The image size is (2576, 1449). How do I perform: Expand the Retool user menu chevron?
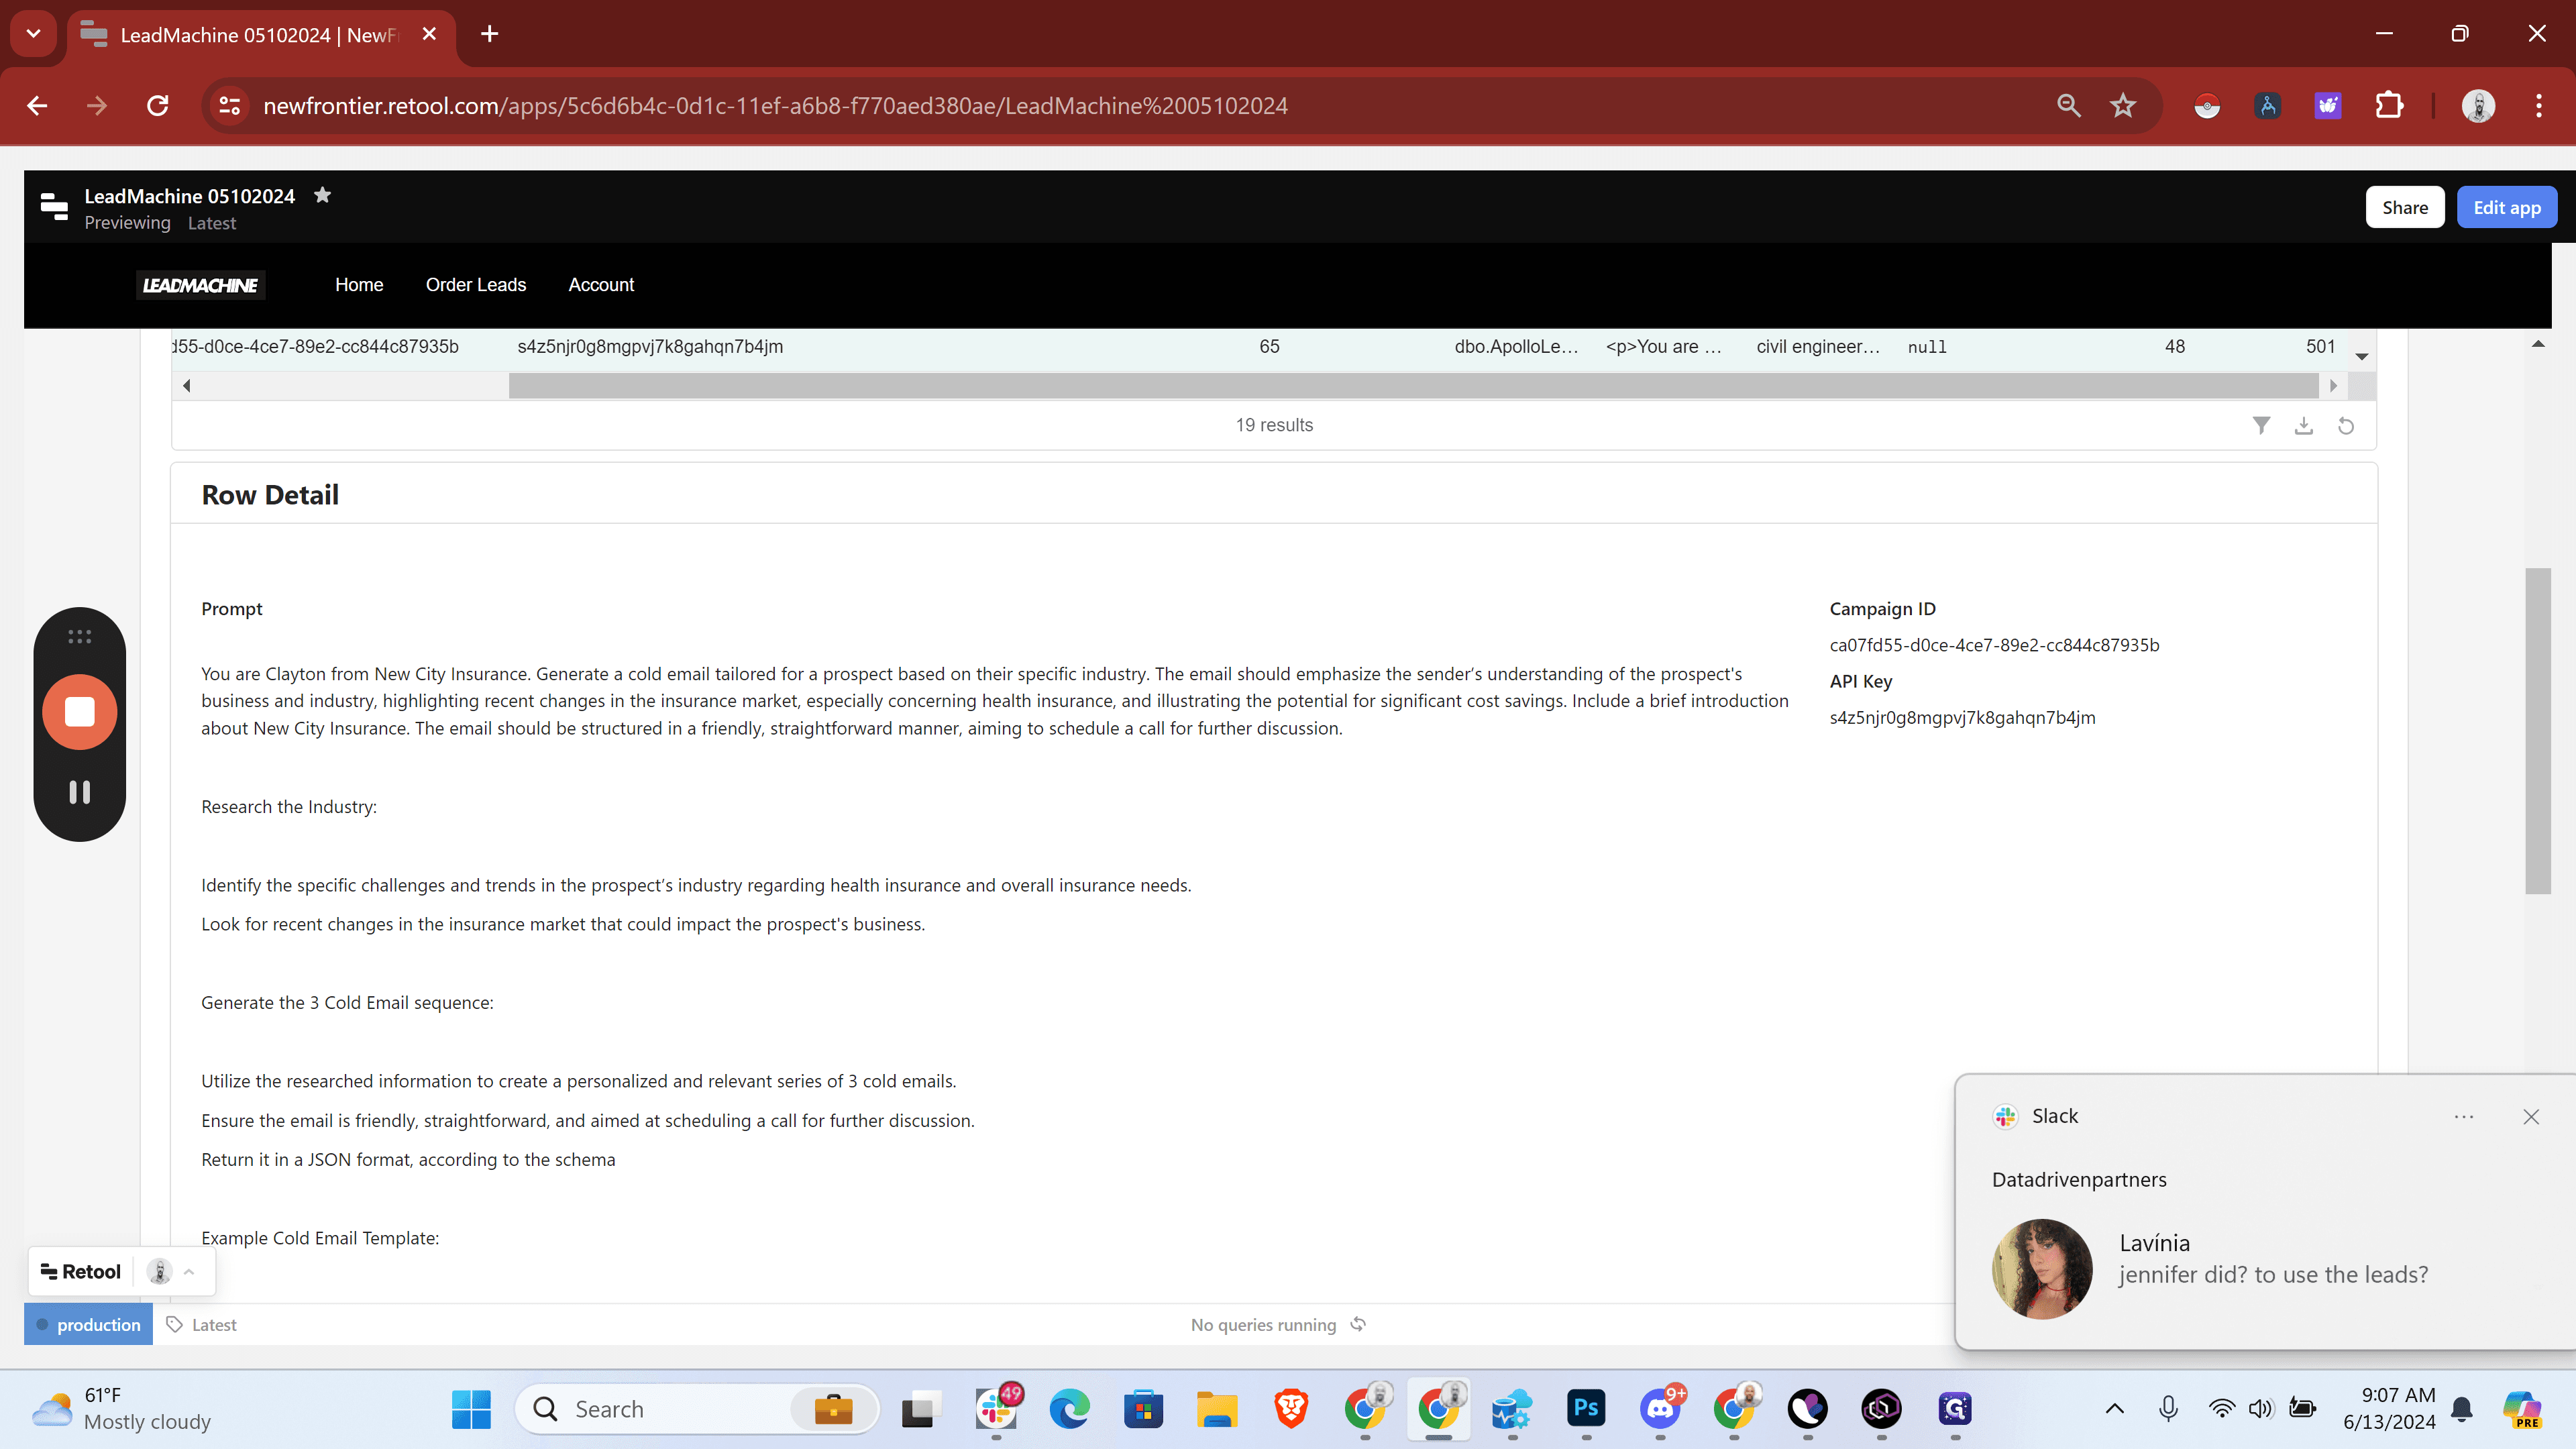[189, 1271]
